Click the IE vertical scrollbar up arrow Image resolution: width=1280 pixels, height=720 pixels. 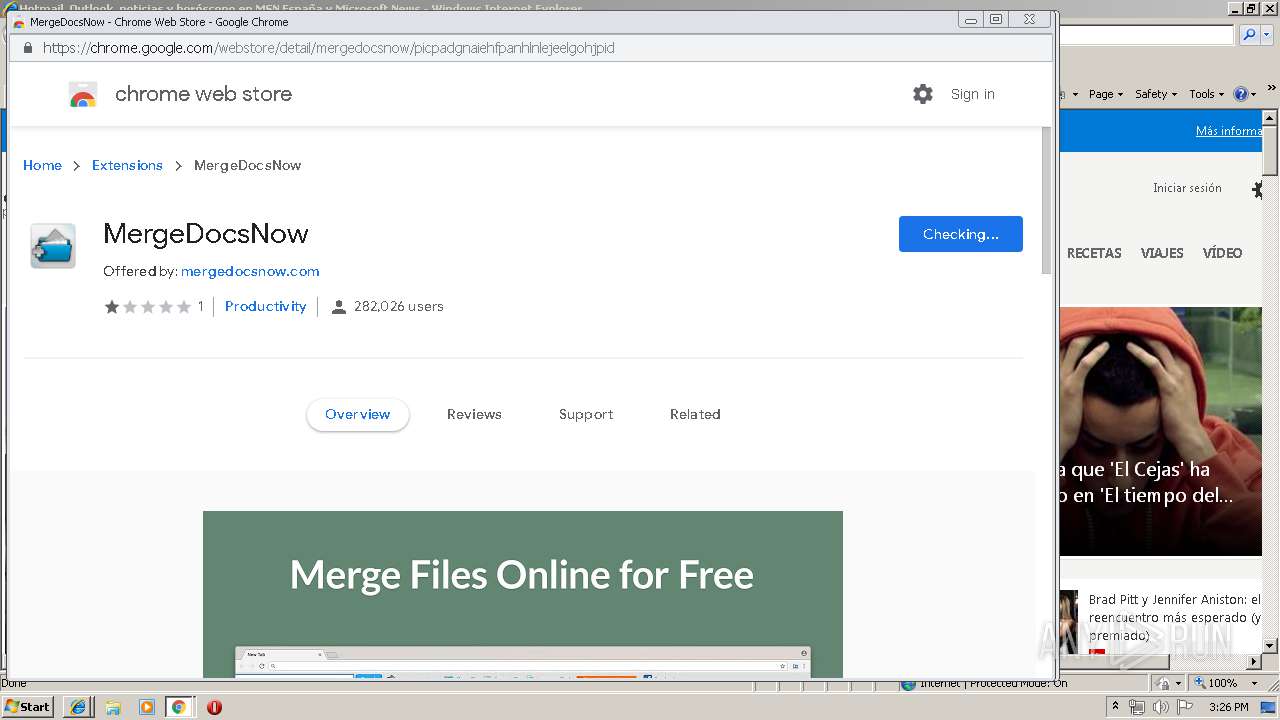pyautogui.click(x=1271, y=118)
